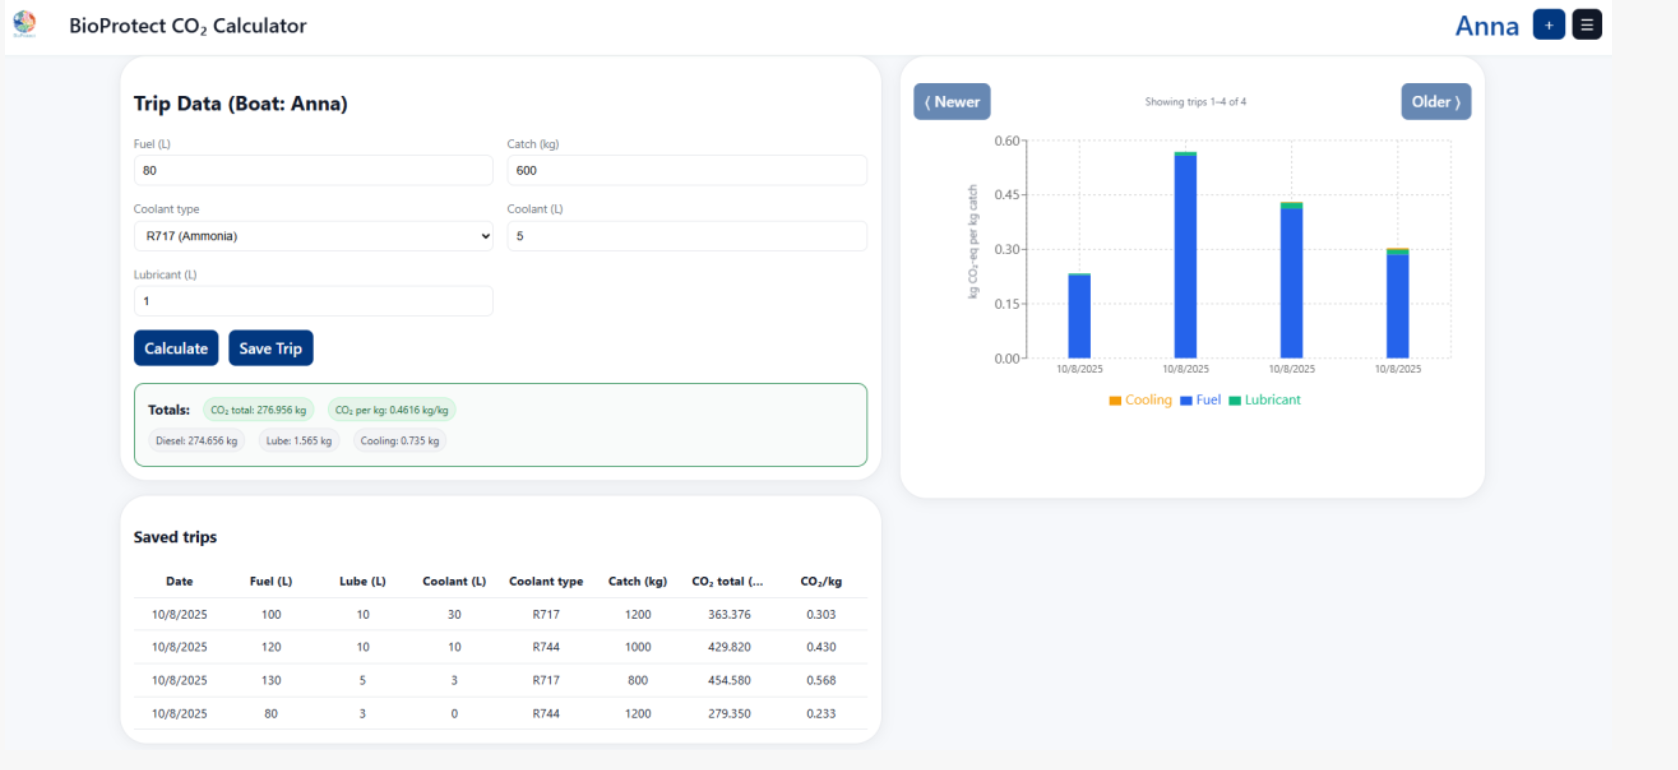Image resolution: width=1678 pixels, height=770 pixels.
Task: Click the CO₂/kg column header
Action: (821, 581)
